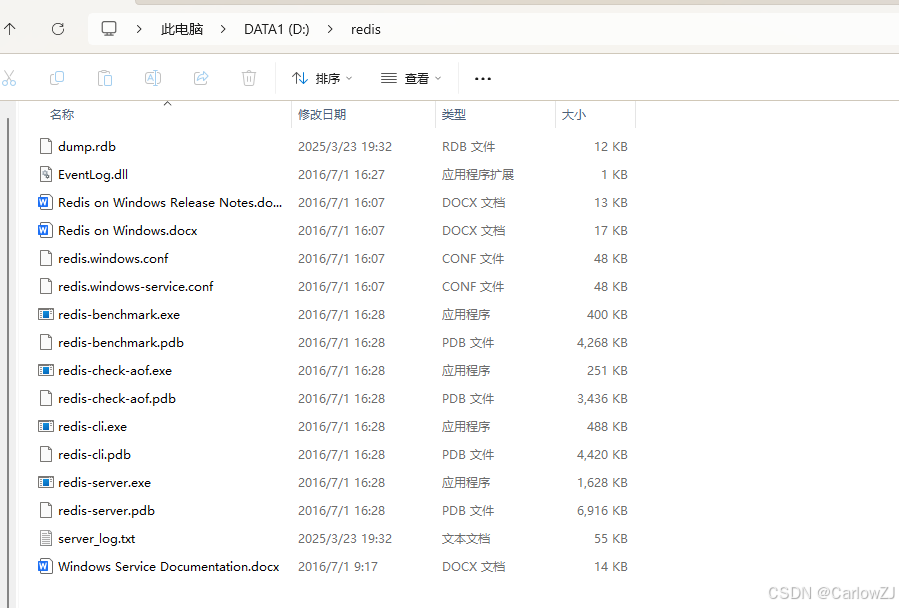Image resolution: width=899 pixels, height=608 pixels.
Task: Click the redis-server.pdb file icon
Action: 46,510
